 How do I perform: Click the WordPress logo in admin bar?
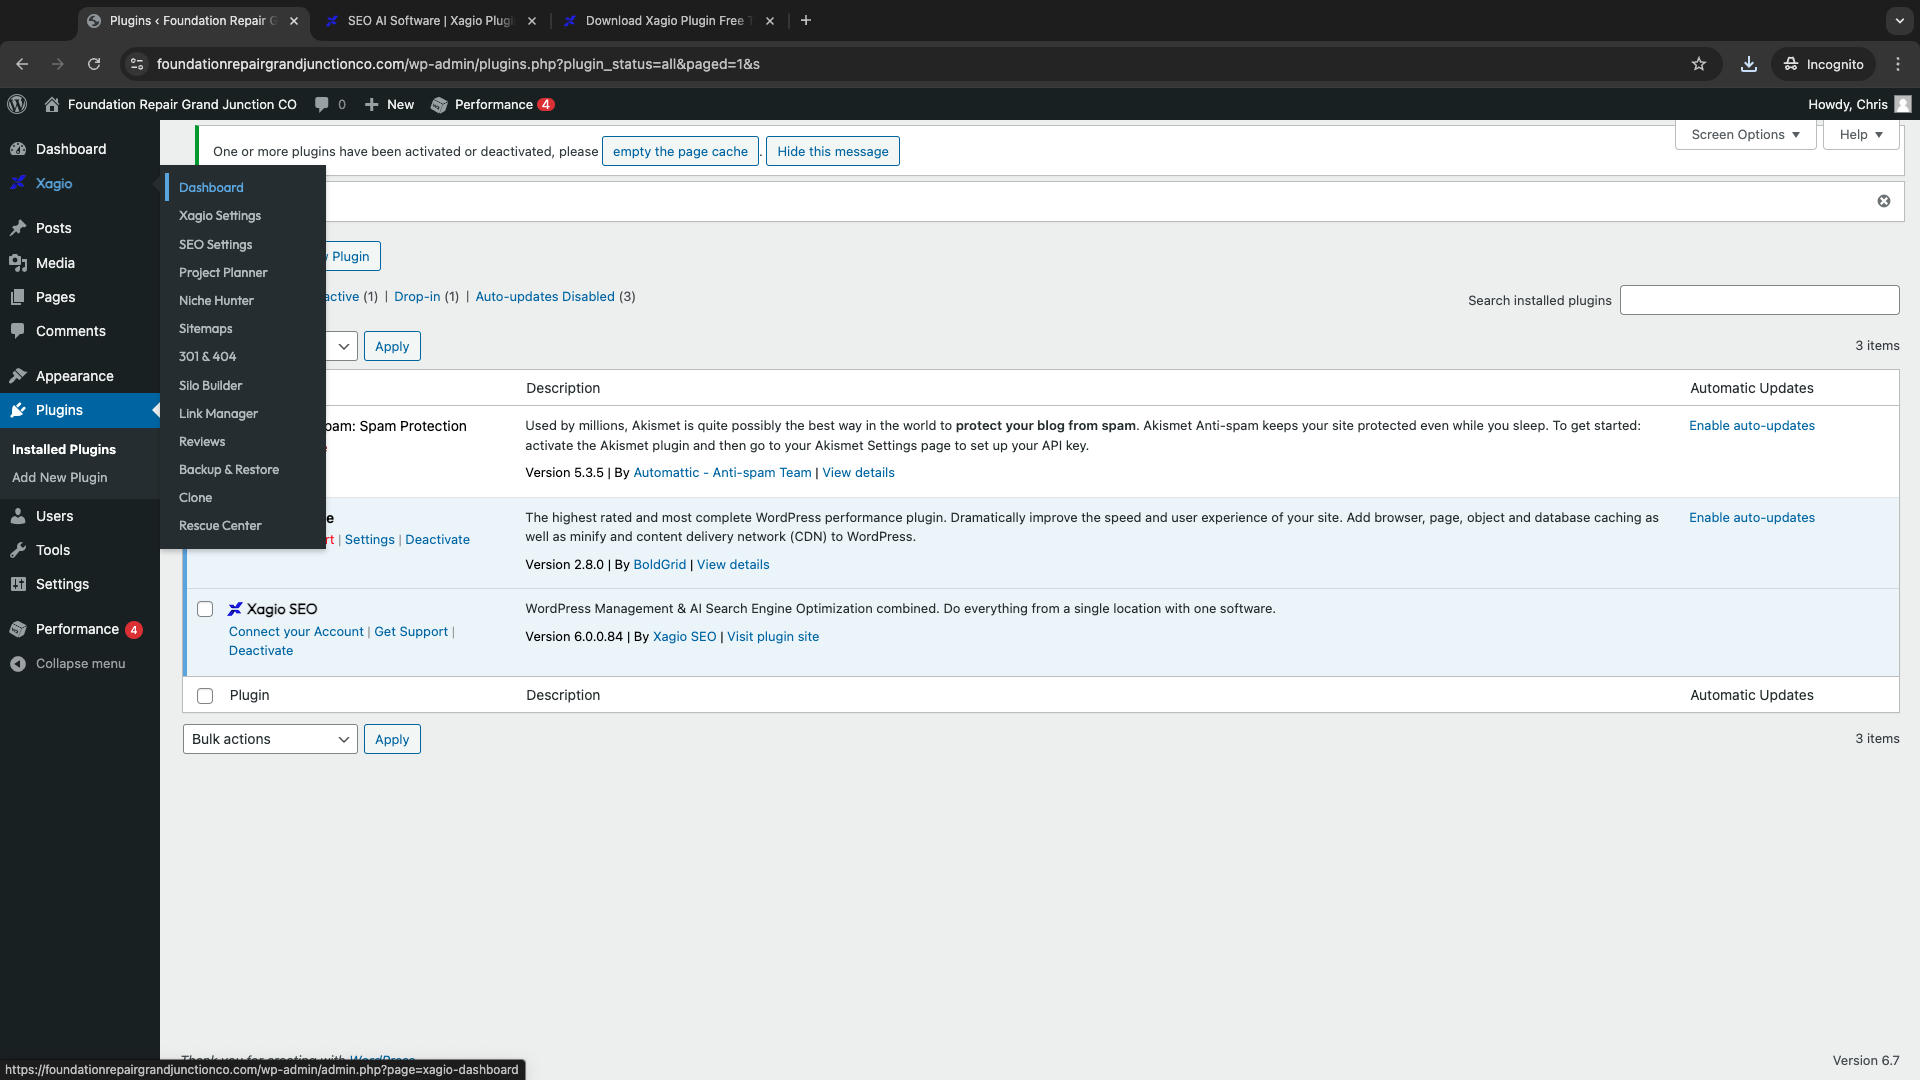coord(17,104)
